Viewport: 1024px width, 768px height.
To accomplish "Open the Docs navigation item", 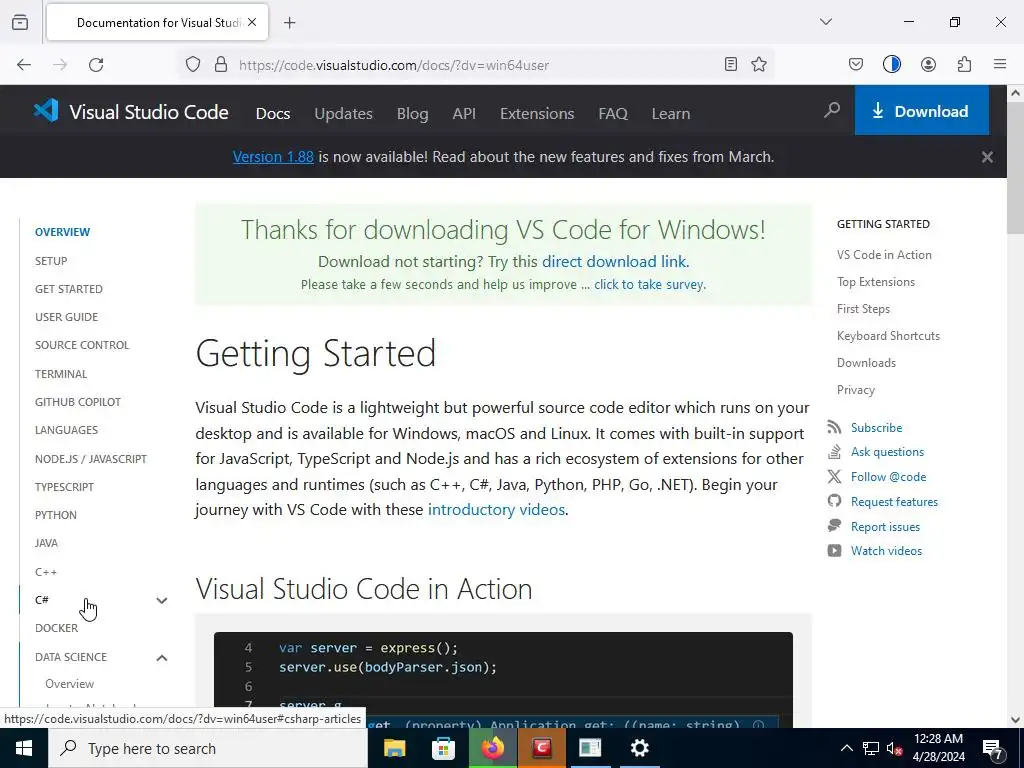I will pyautogui.click(x=273, y=114).
